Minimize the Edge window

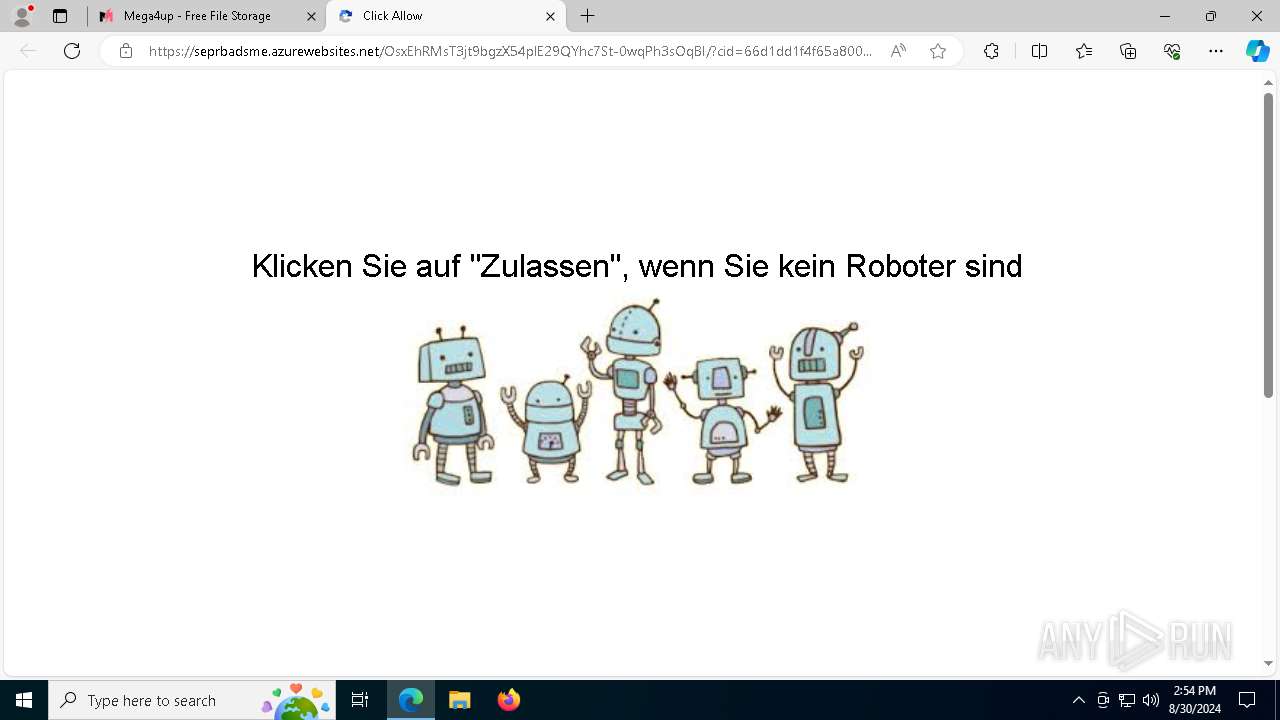[1165, 16]
